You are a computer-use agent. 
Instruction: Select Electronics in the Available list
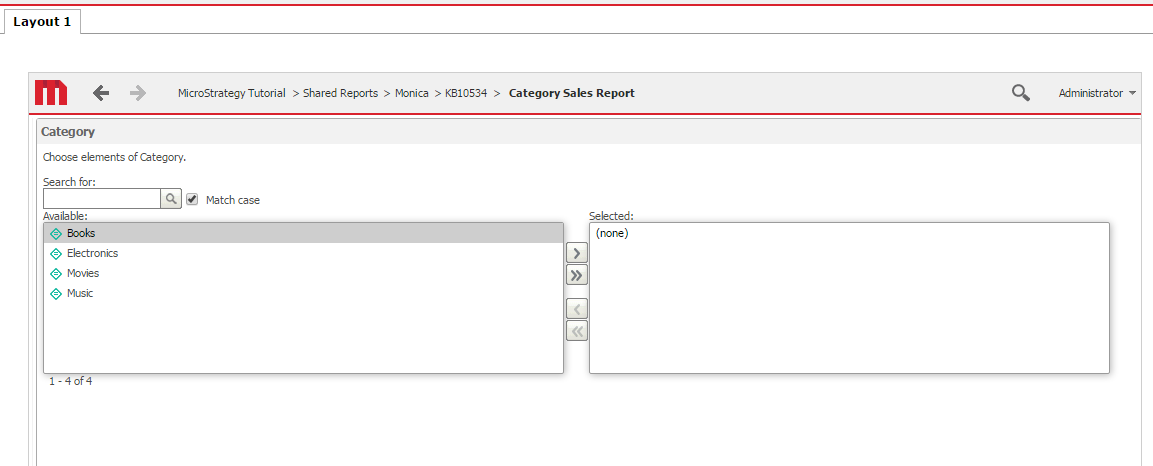pyautogui.click(x=92, y=253)
